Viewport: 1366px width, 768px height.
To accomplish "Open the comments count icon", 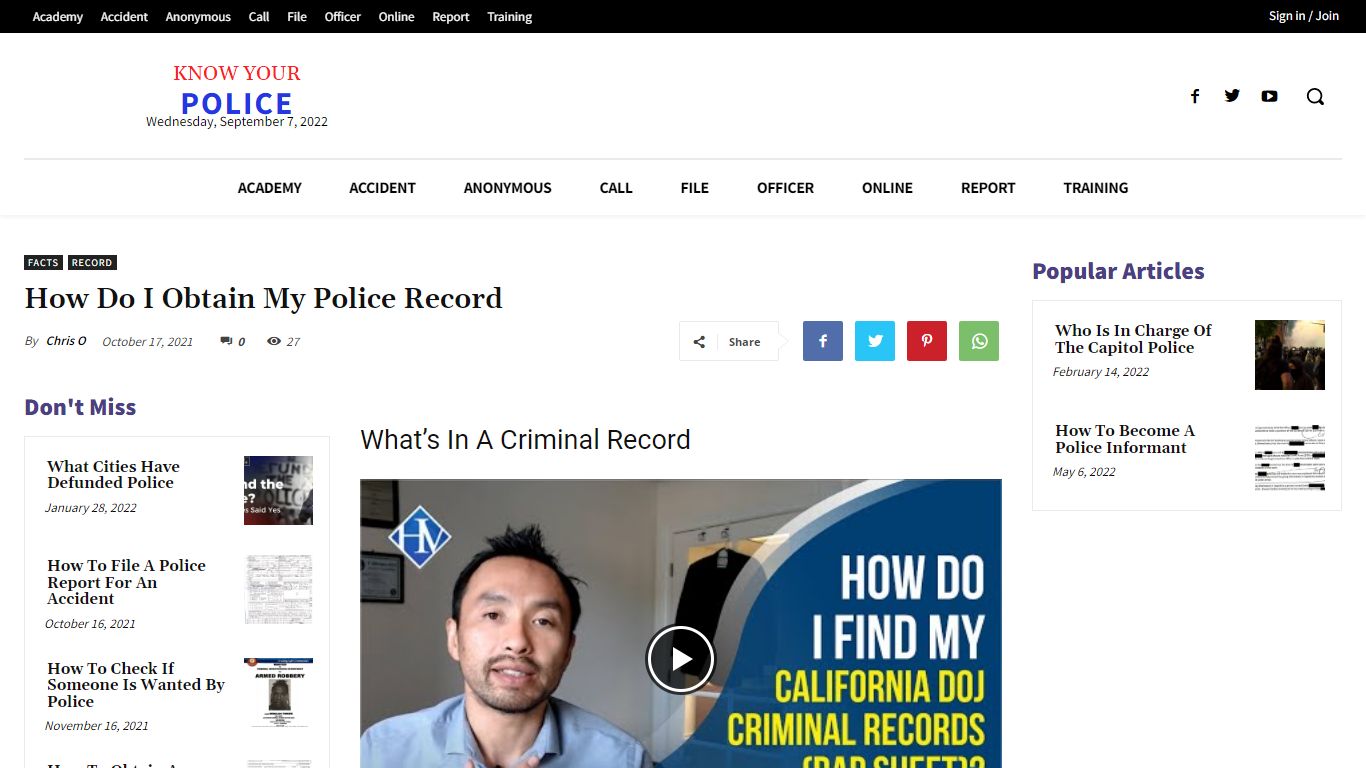I will point(226,341).
